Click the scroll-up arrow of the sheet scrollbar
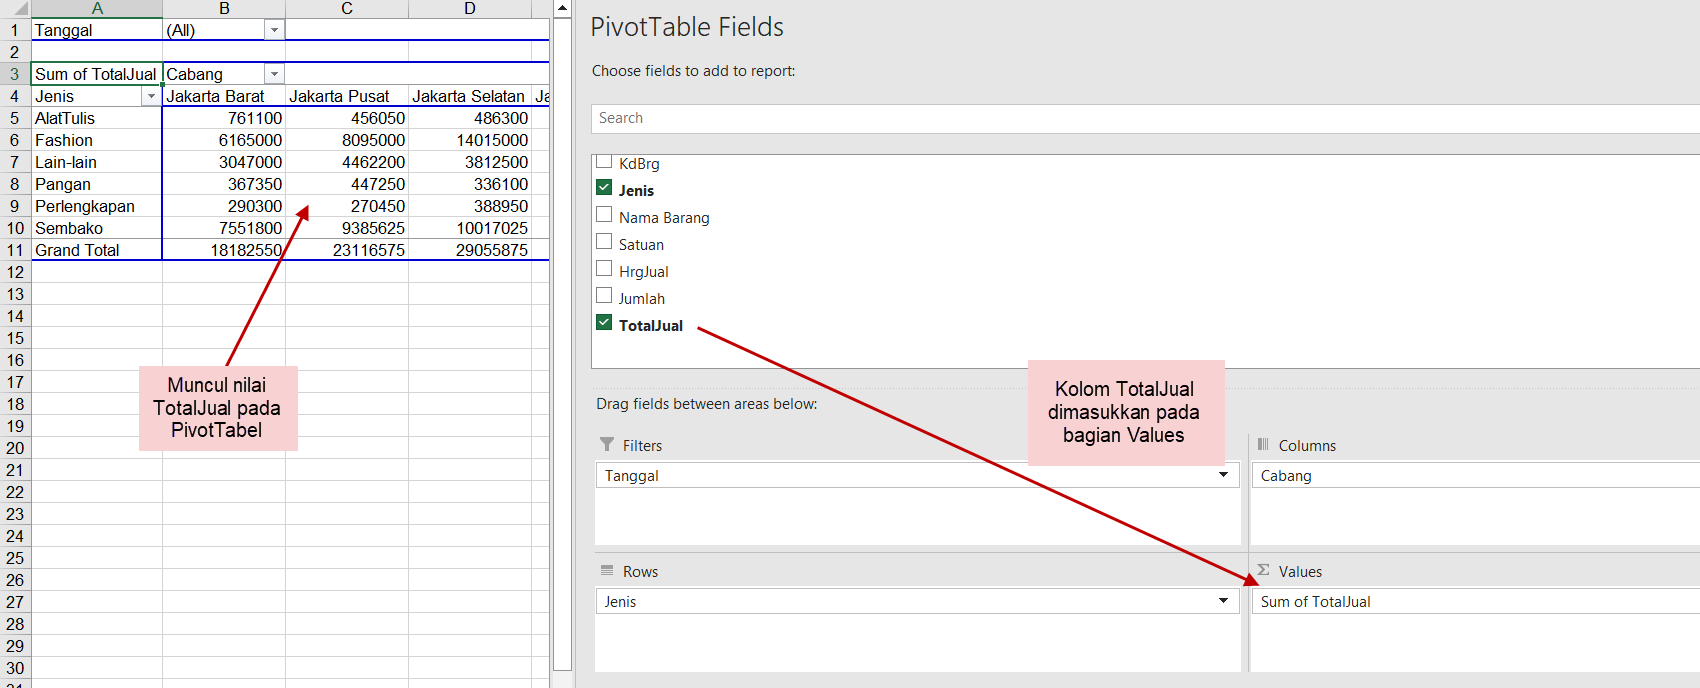 562,9
